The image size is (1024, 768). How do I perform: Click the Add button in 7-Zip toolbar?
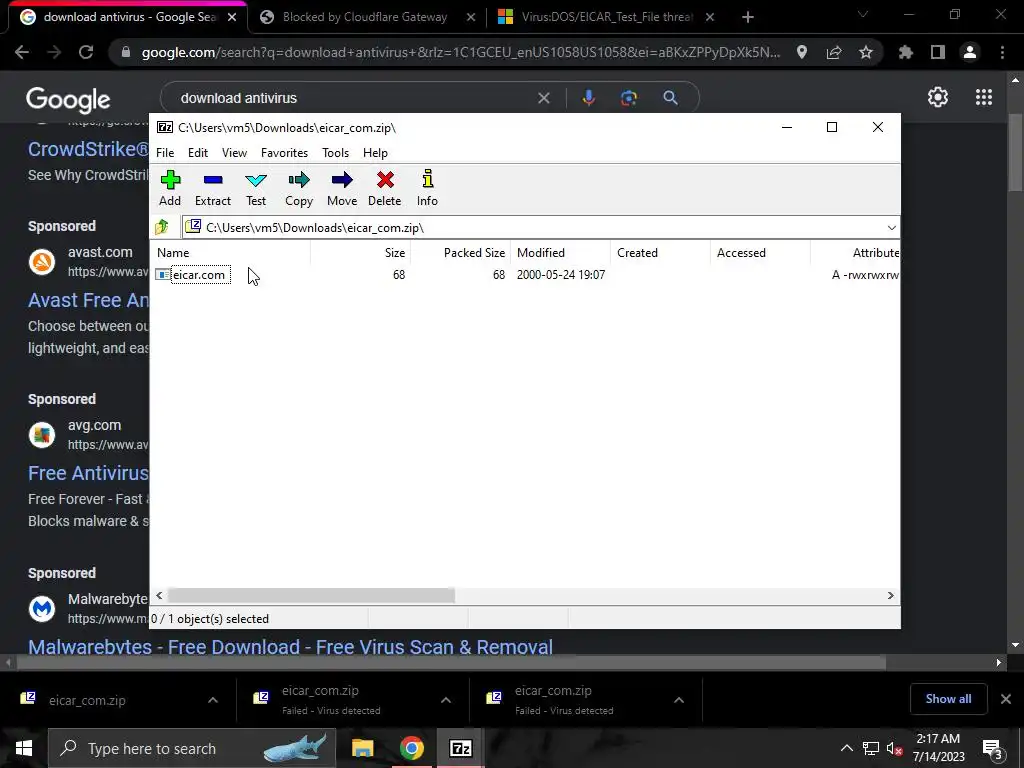pyautogui.click(x=170, y=189)
